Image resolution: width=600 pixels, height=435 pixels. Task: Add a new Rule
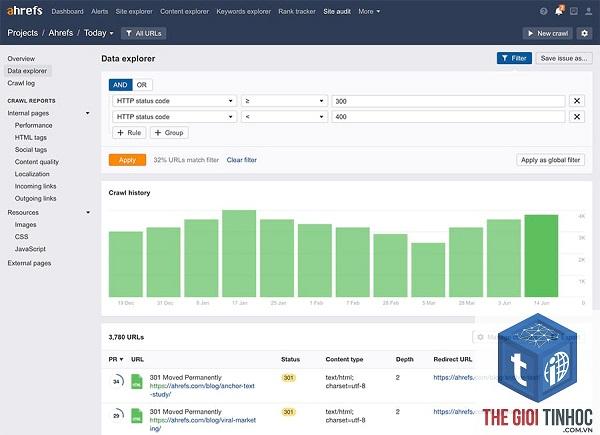coord(129,133)
